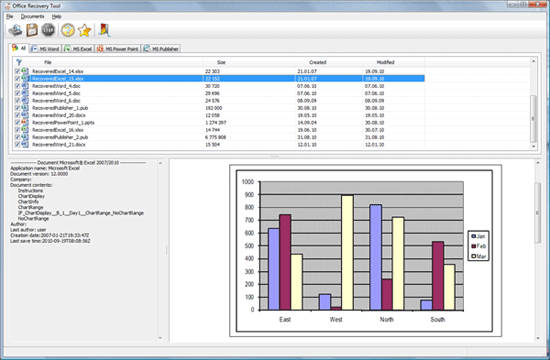Sort list by the File column header
This screenshot has width=550, height=360.
click(x=48, y=62)
